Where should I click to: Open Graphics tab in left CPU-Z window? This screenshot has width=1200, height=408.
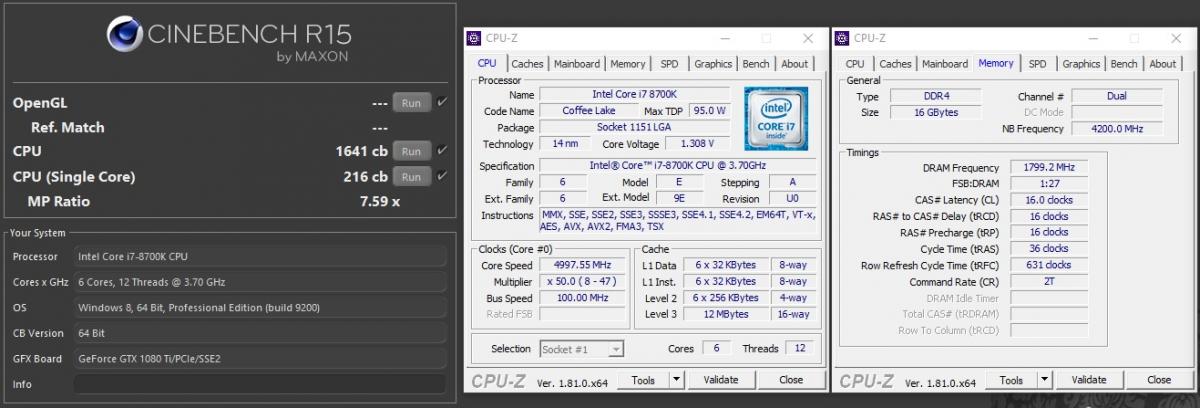point(713,64)
